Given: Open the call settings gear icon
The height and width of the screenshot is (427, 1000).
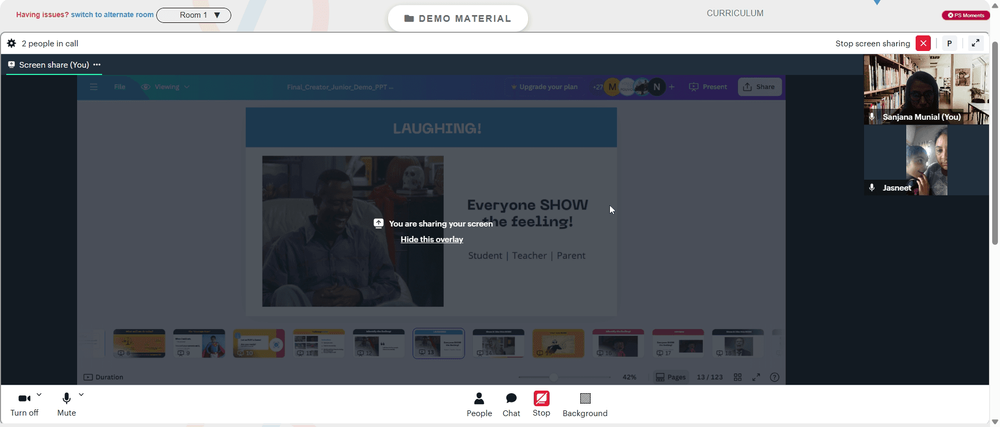Looking at the screenshot, I should tap(11, 43).
